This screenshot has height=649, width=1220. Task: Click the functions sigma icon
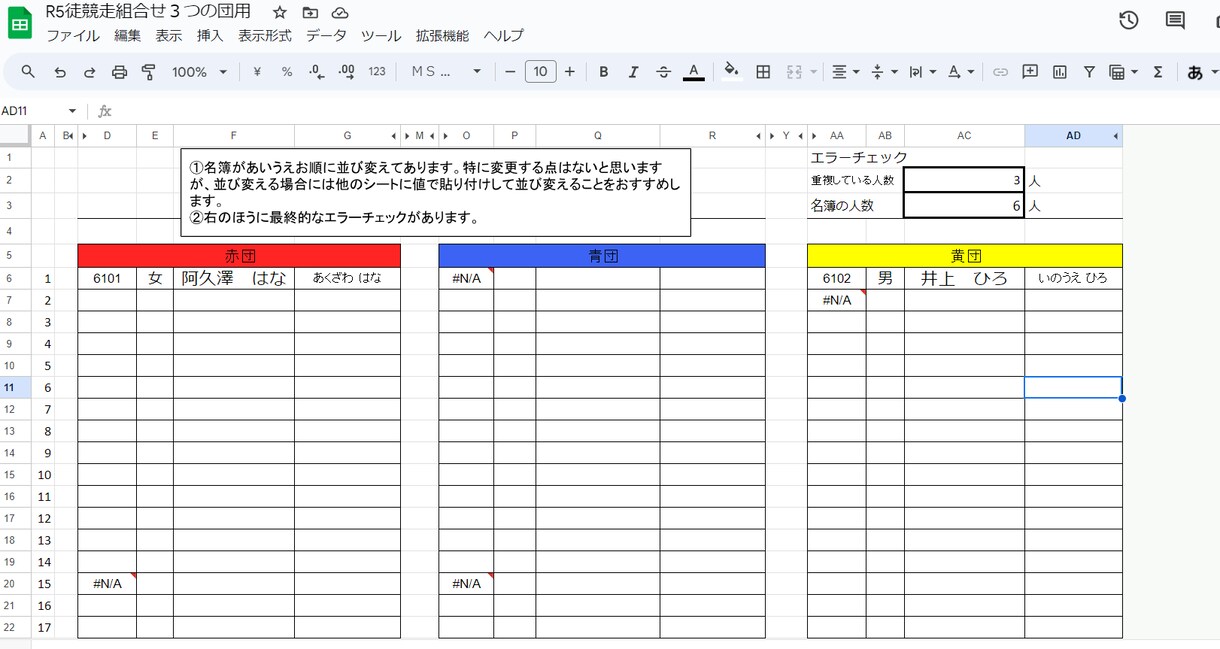pyautogui.click(x=1158, y=72)
